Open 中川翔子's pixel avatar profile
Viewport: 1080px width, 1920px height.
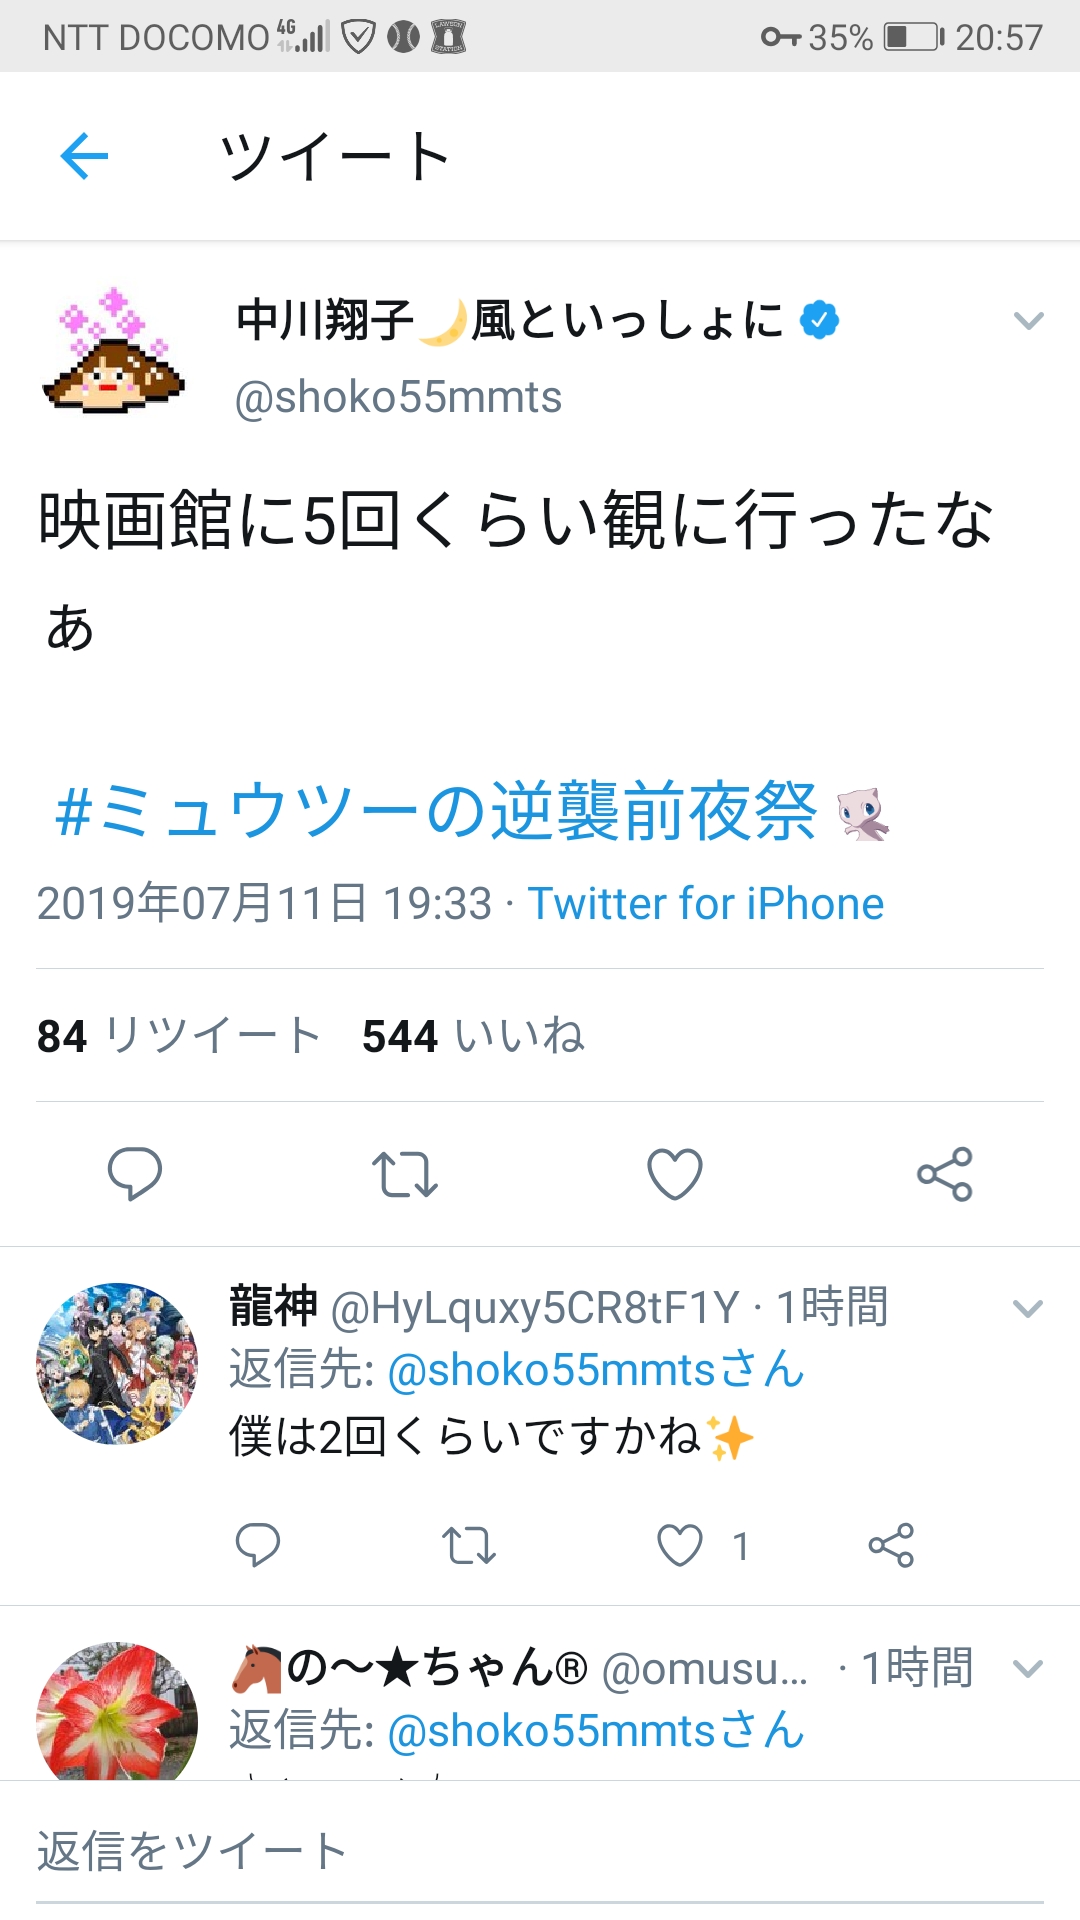(x=115, y=350)
